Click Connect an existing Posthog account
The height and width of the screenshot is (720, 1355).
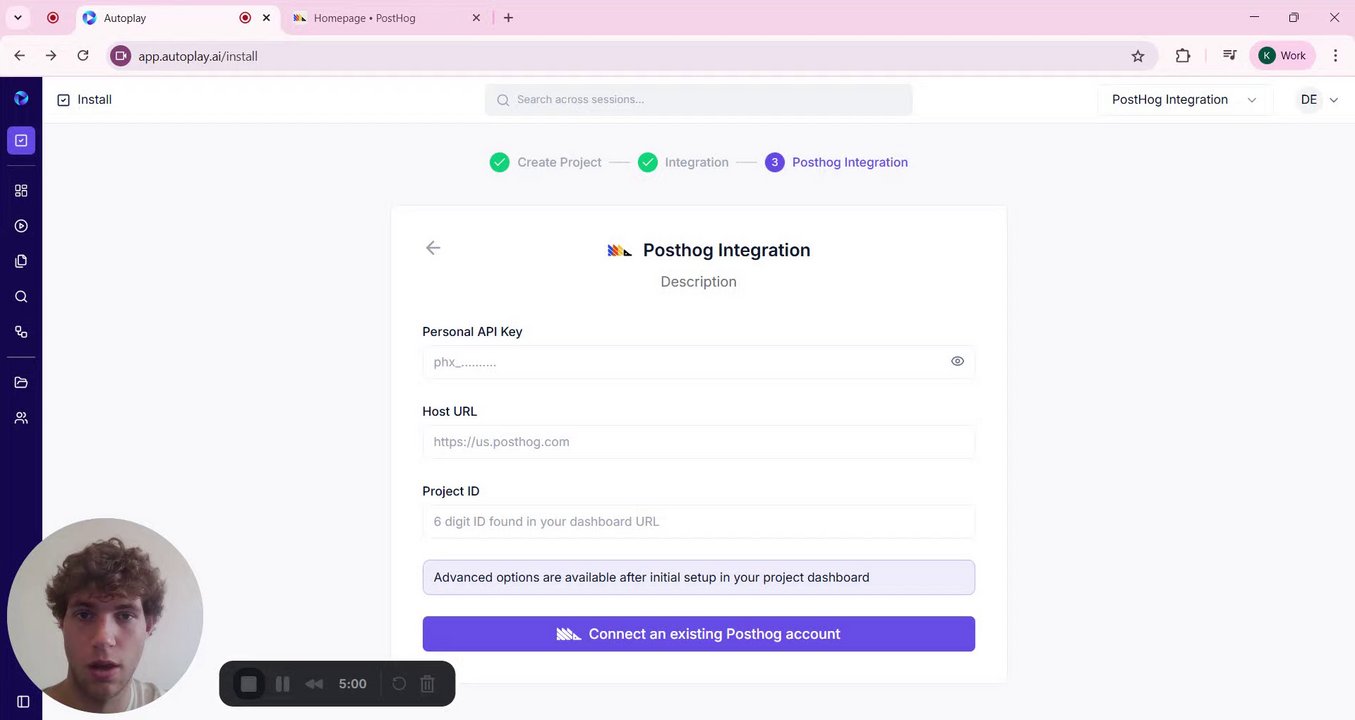[x=698, y=634]
